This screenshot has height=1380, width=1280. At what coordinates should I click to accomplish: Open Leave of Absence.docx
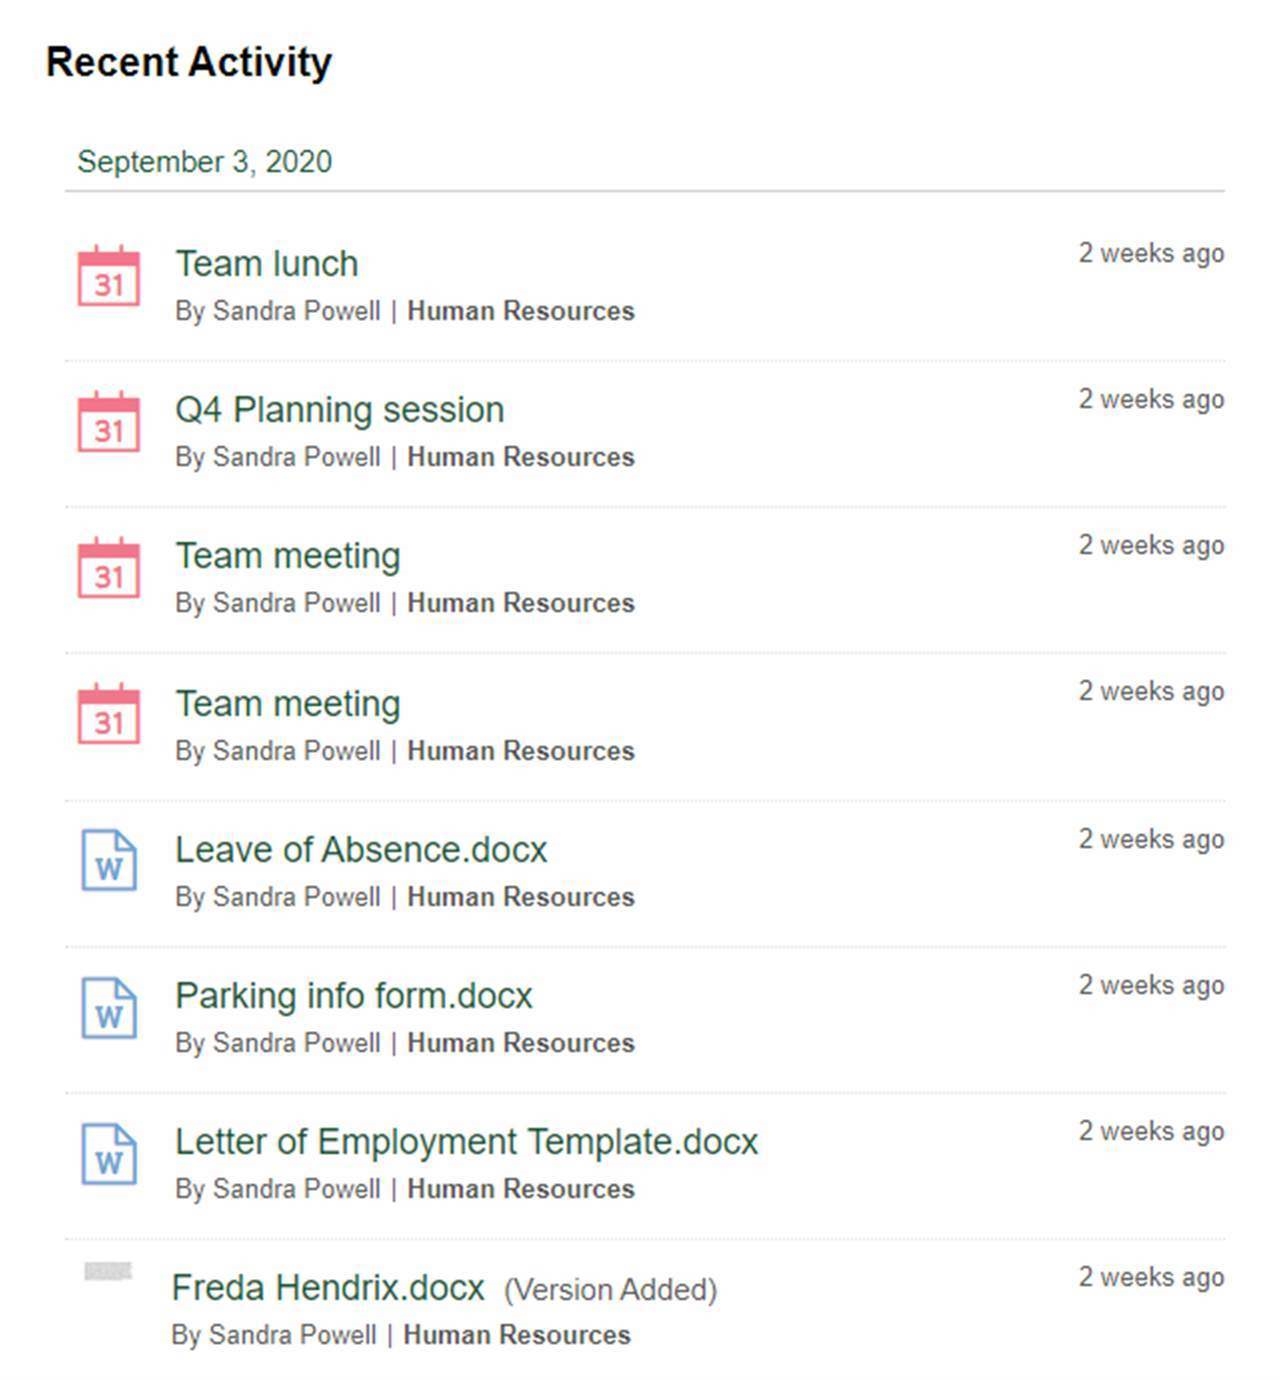click(361, 850)
